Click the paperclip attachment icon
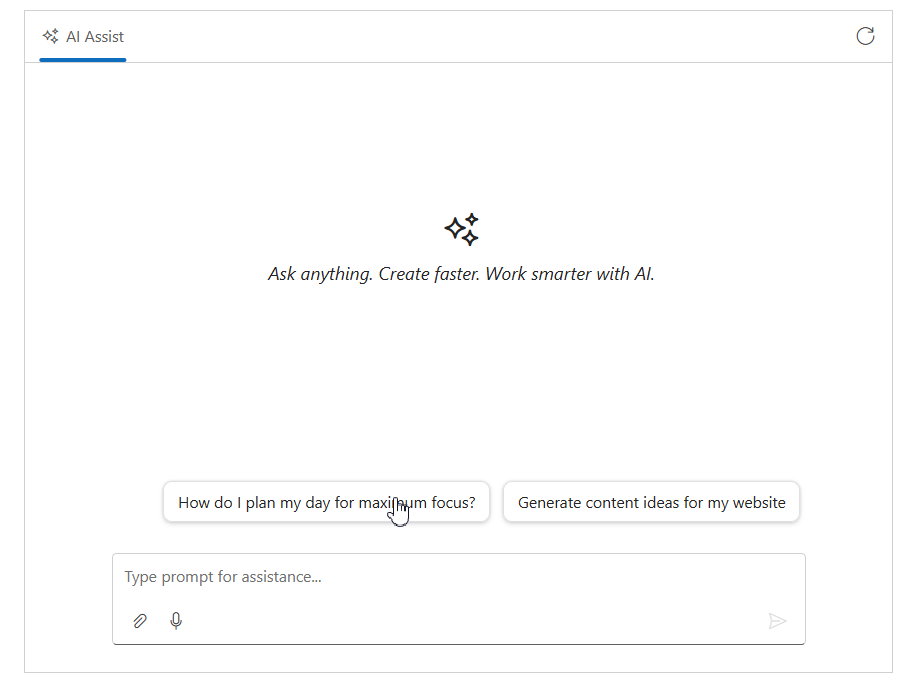The width and height of the screenshot is (905, 684). point(140,621)
